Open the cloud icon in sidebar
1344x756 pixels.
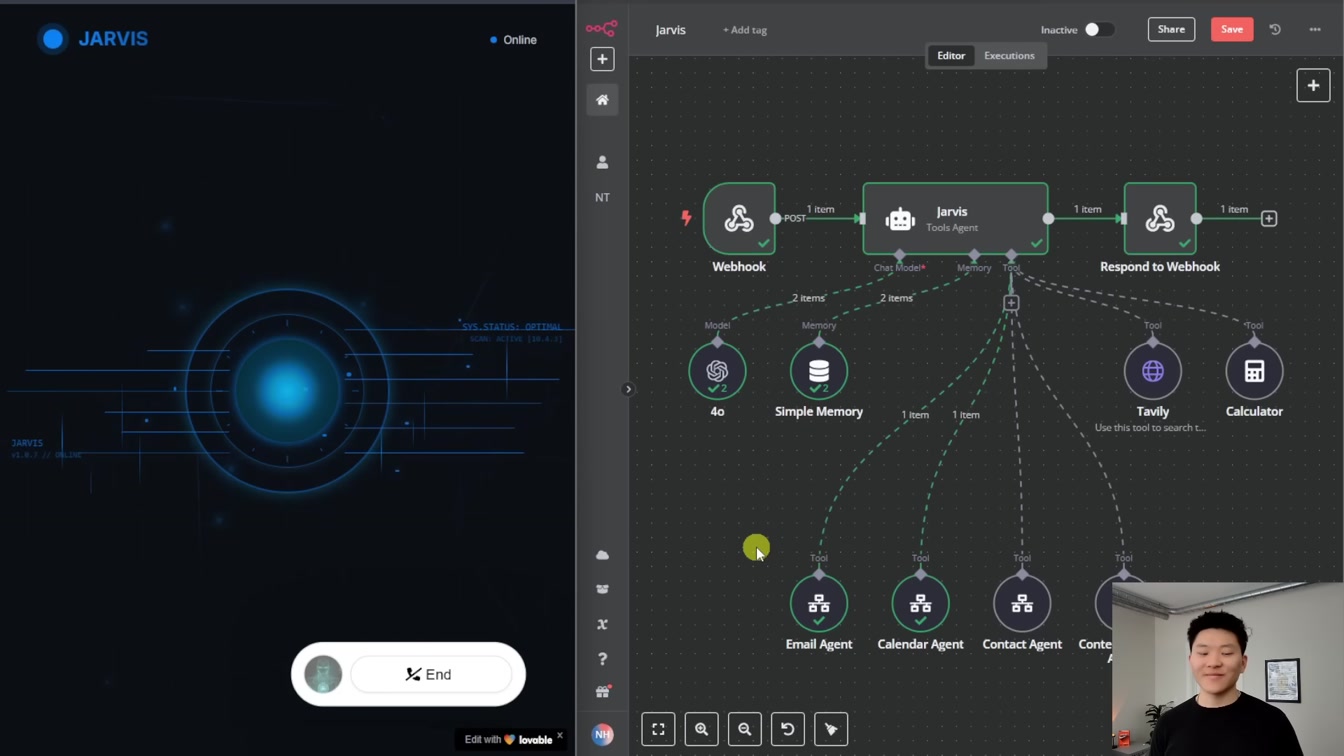click(x=602, y=555)
